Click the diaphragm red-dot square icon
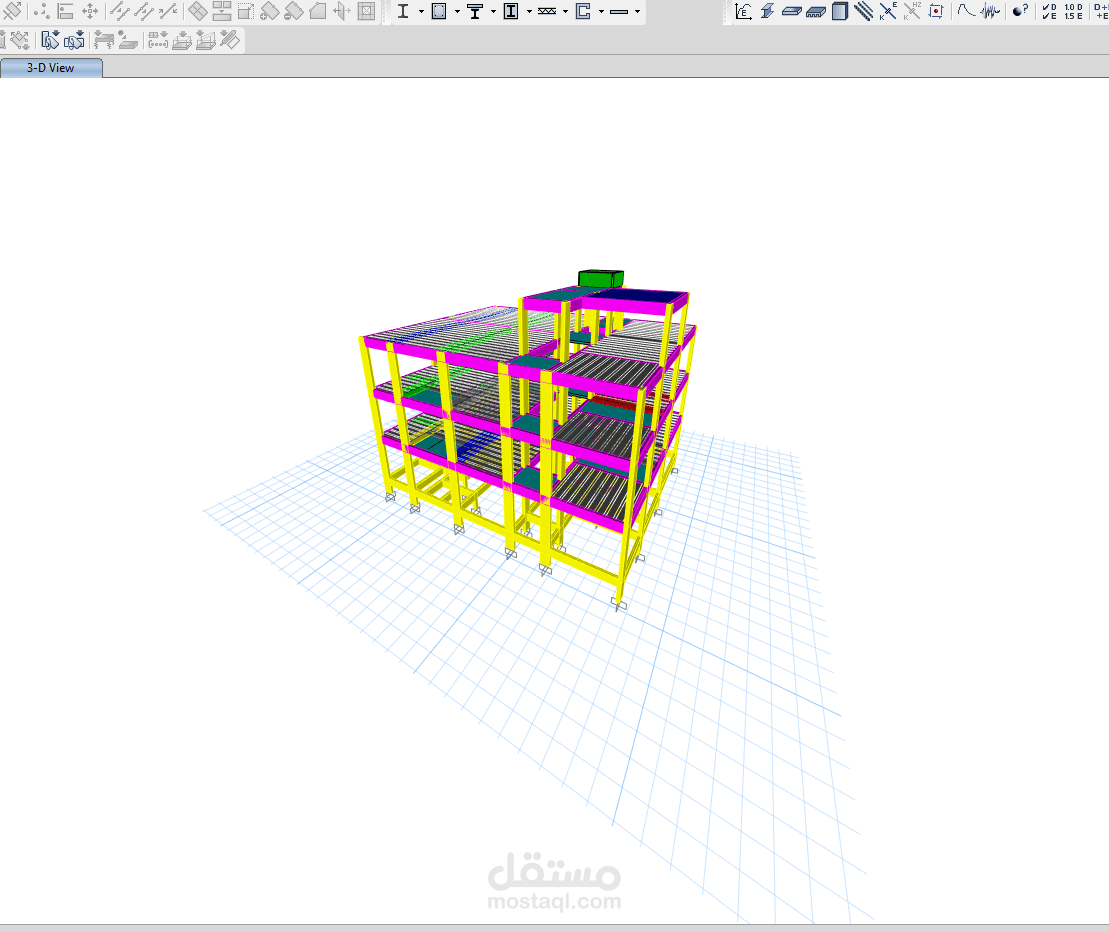Image resolution: width=1109 pixels, height=932 pixels. 936,11
